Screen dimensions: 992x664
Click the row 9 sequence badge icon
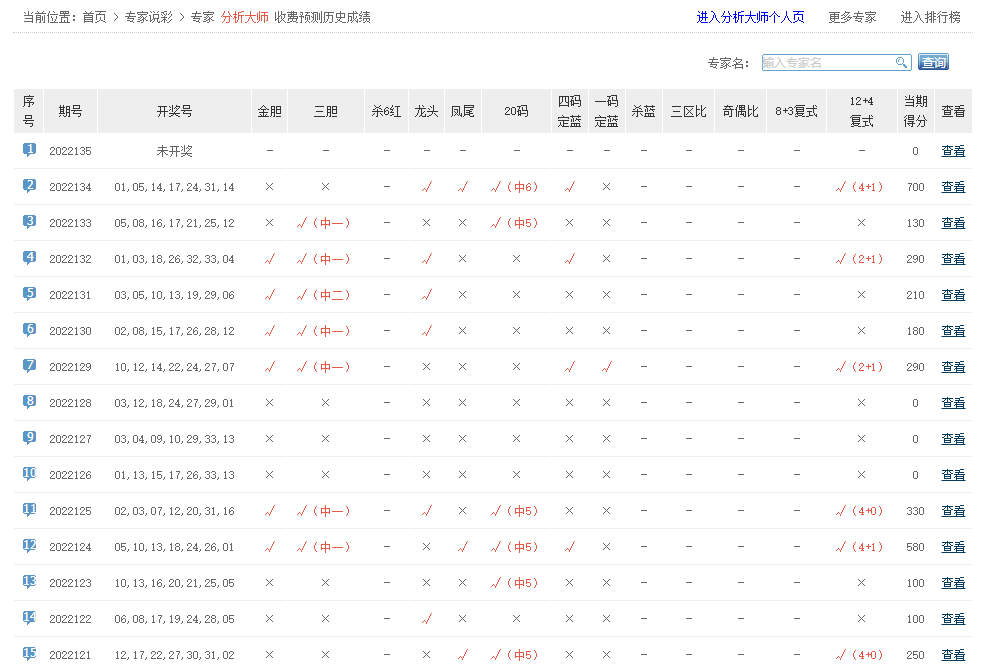[x=29, y=438]
